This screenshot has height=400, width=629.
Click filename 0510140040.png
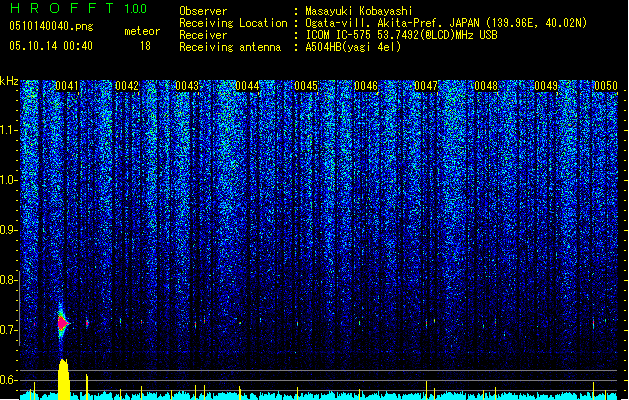[51, 26]
